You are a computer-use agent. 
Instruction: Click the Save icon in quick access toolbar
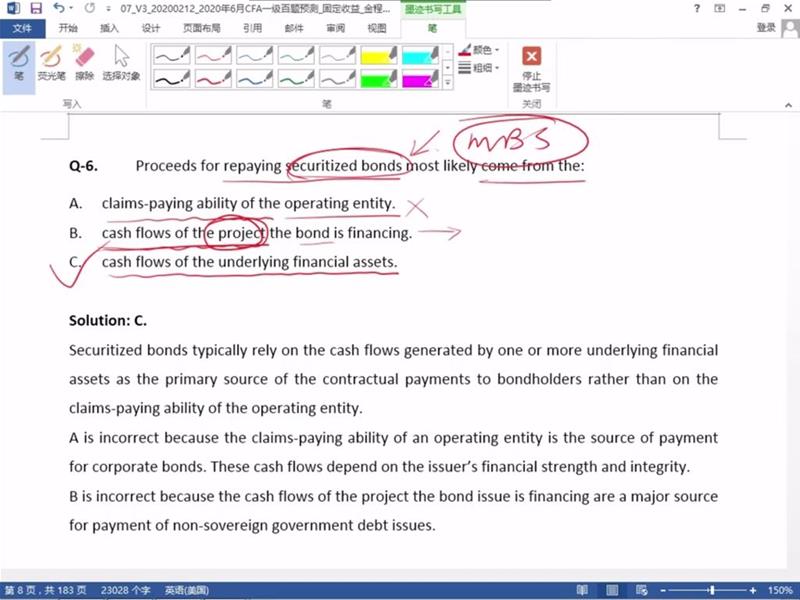click(36, 8)
